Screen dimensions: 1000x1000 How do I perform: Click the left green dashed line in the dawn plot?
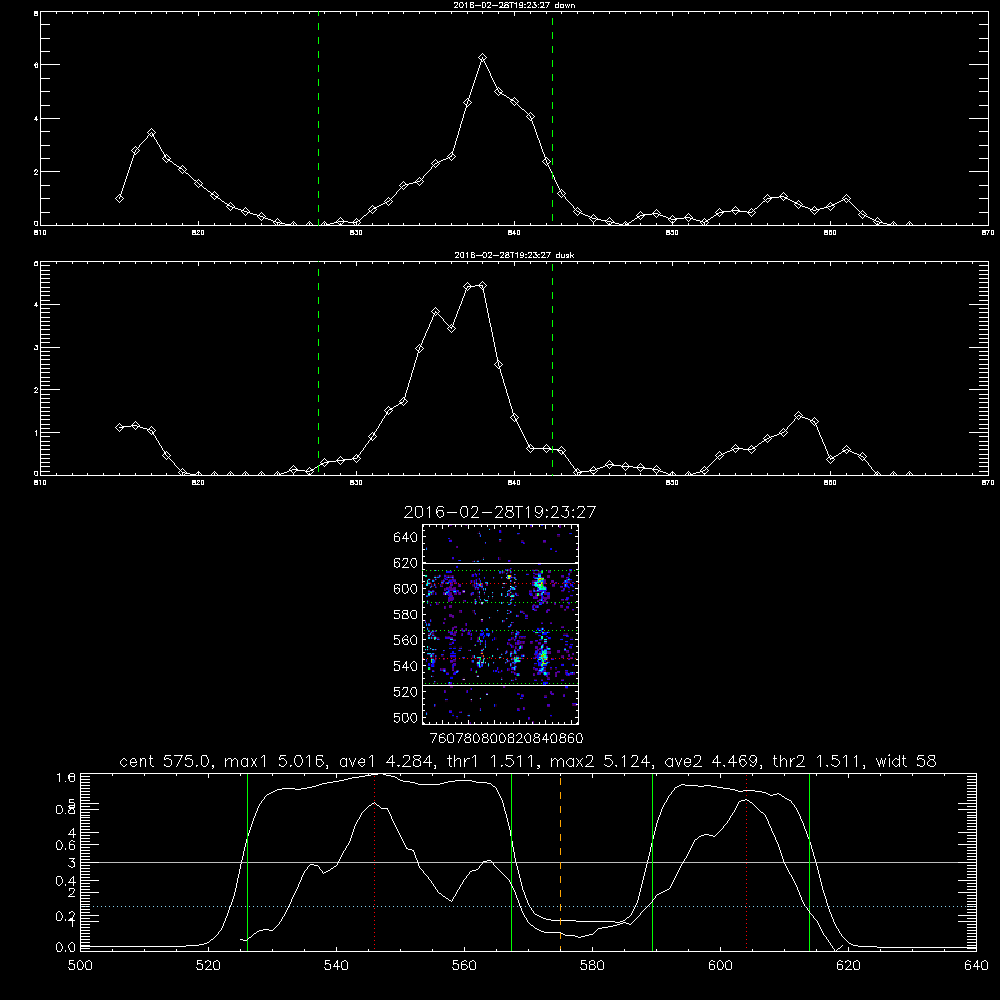(318, 118)
